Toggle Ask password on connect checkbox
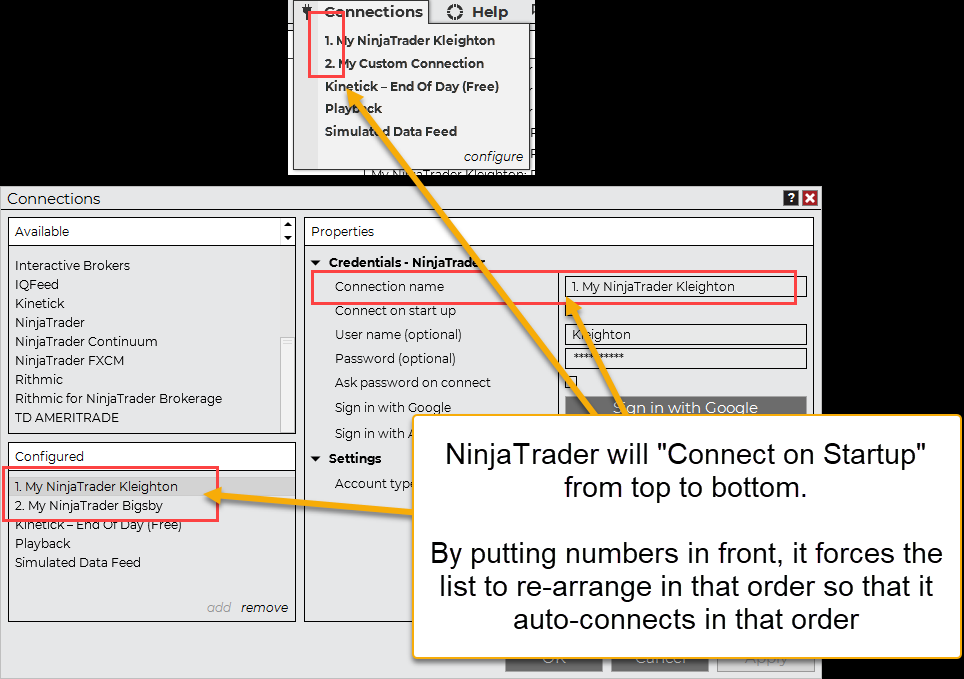 (x=571, y=382)
